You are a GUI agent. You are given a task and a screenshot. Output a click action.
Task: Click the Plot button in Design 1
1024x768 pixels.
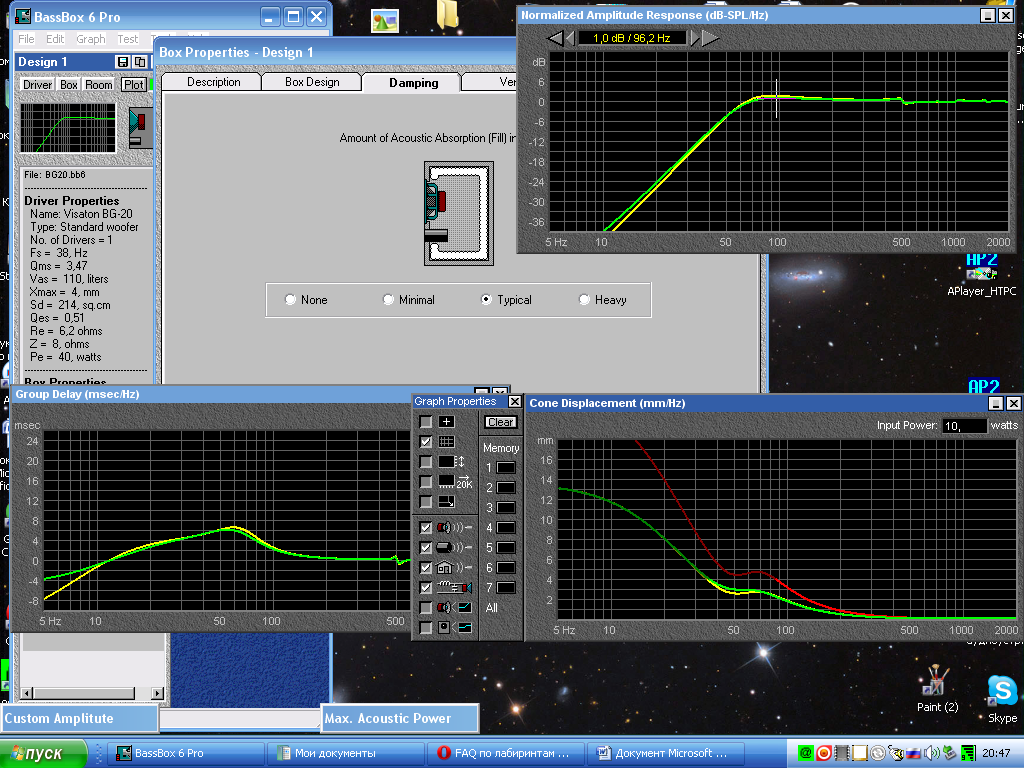134,85
